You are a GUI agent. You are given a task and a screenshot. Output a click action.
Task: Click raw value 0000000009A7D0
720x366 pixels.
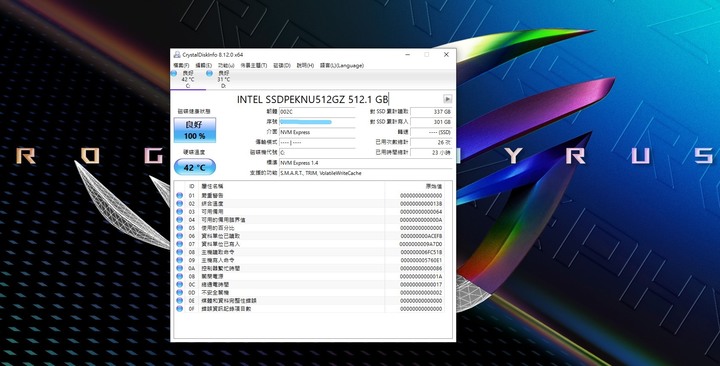(x=421, y=244)
